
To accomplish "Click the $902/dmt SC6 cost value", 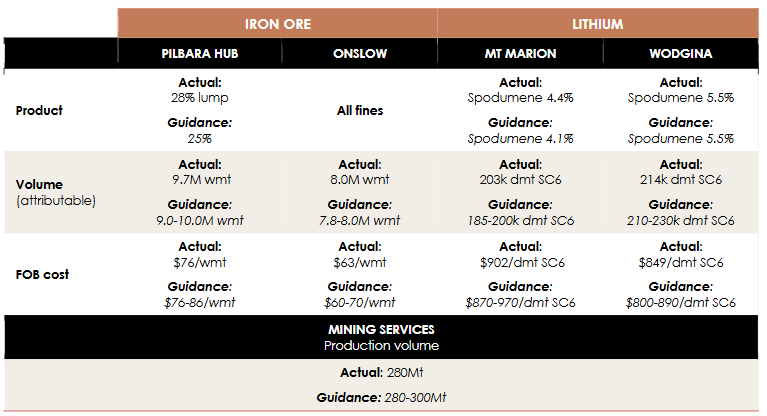I will (x=522, y=263).
